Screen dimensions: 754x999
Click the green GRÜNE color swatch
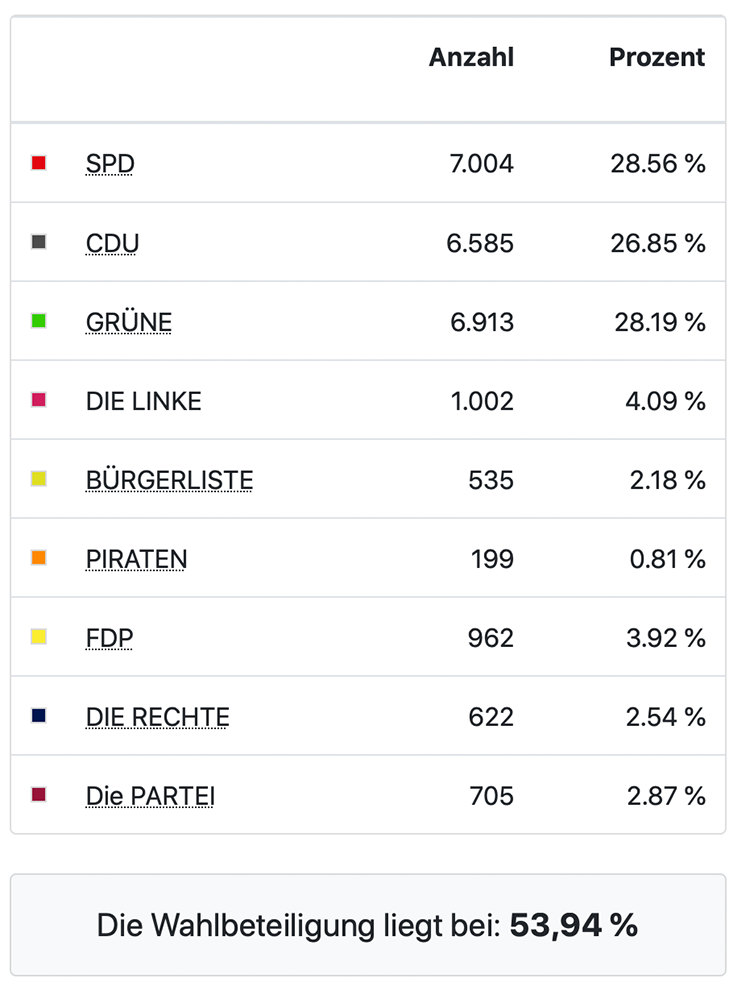point(39,321)
